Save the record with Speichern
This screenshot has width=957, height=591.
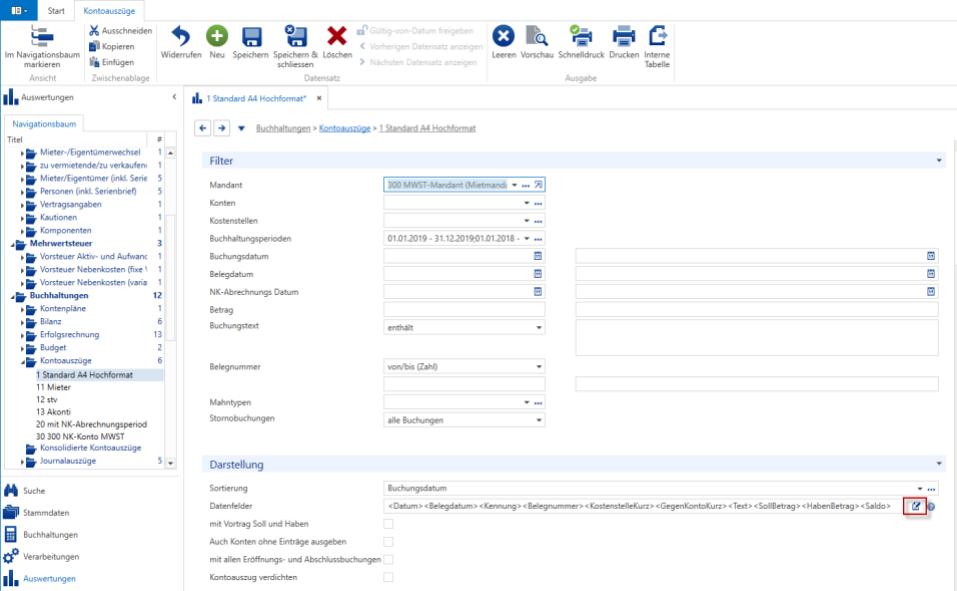coord(251,37)
